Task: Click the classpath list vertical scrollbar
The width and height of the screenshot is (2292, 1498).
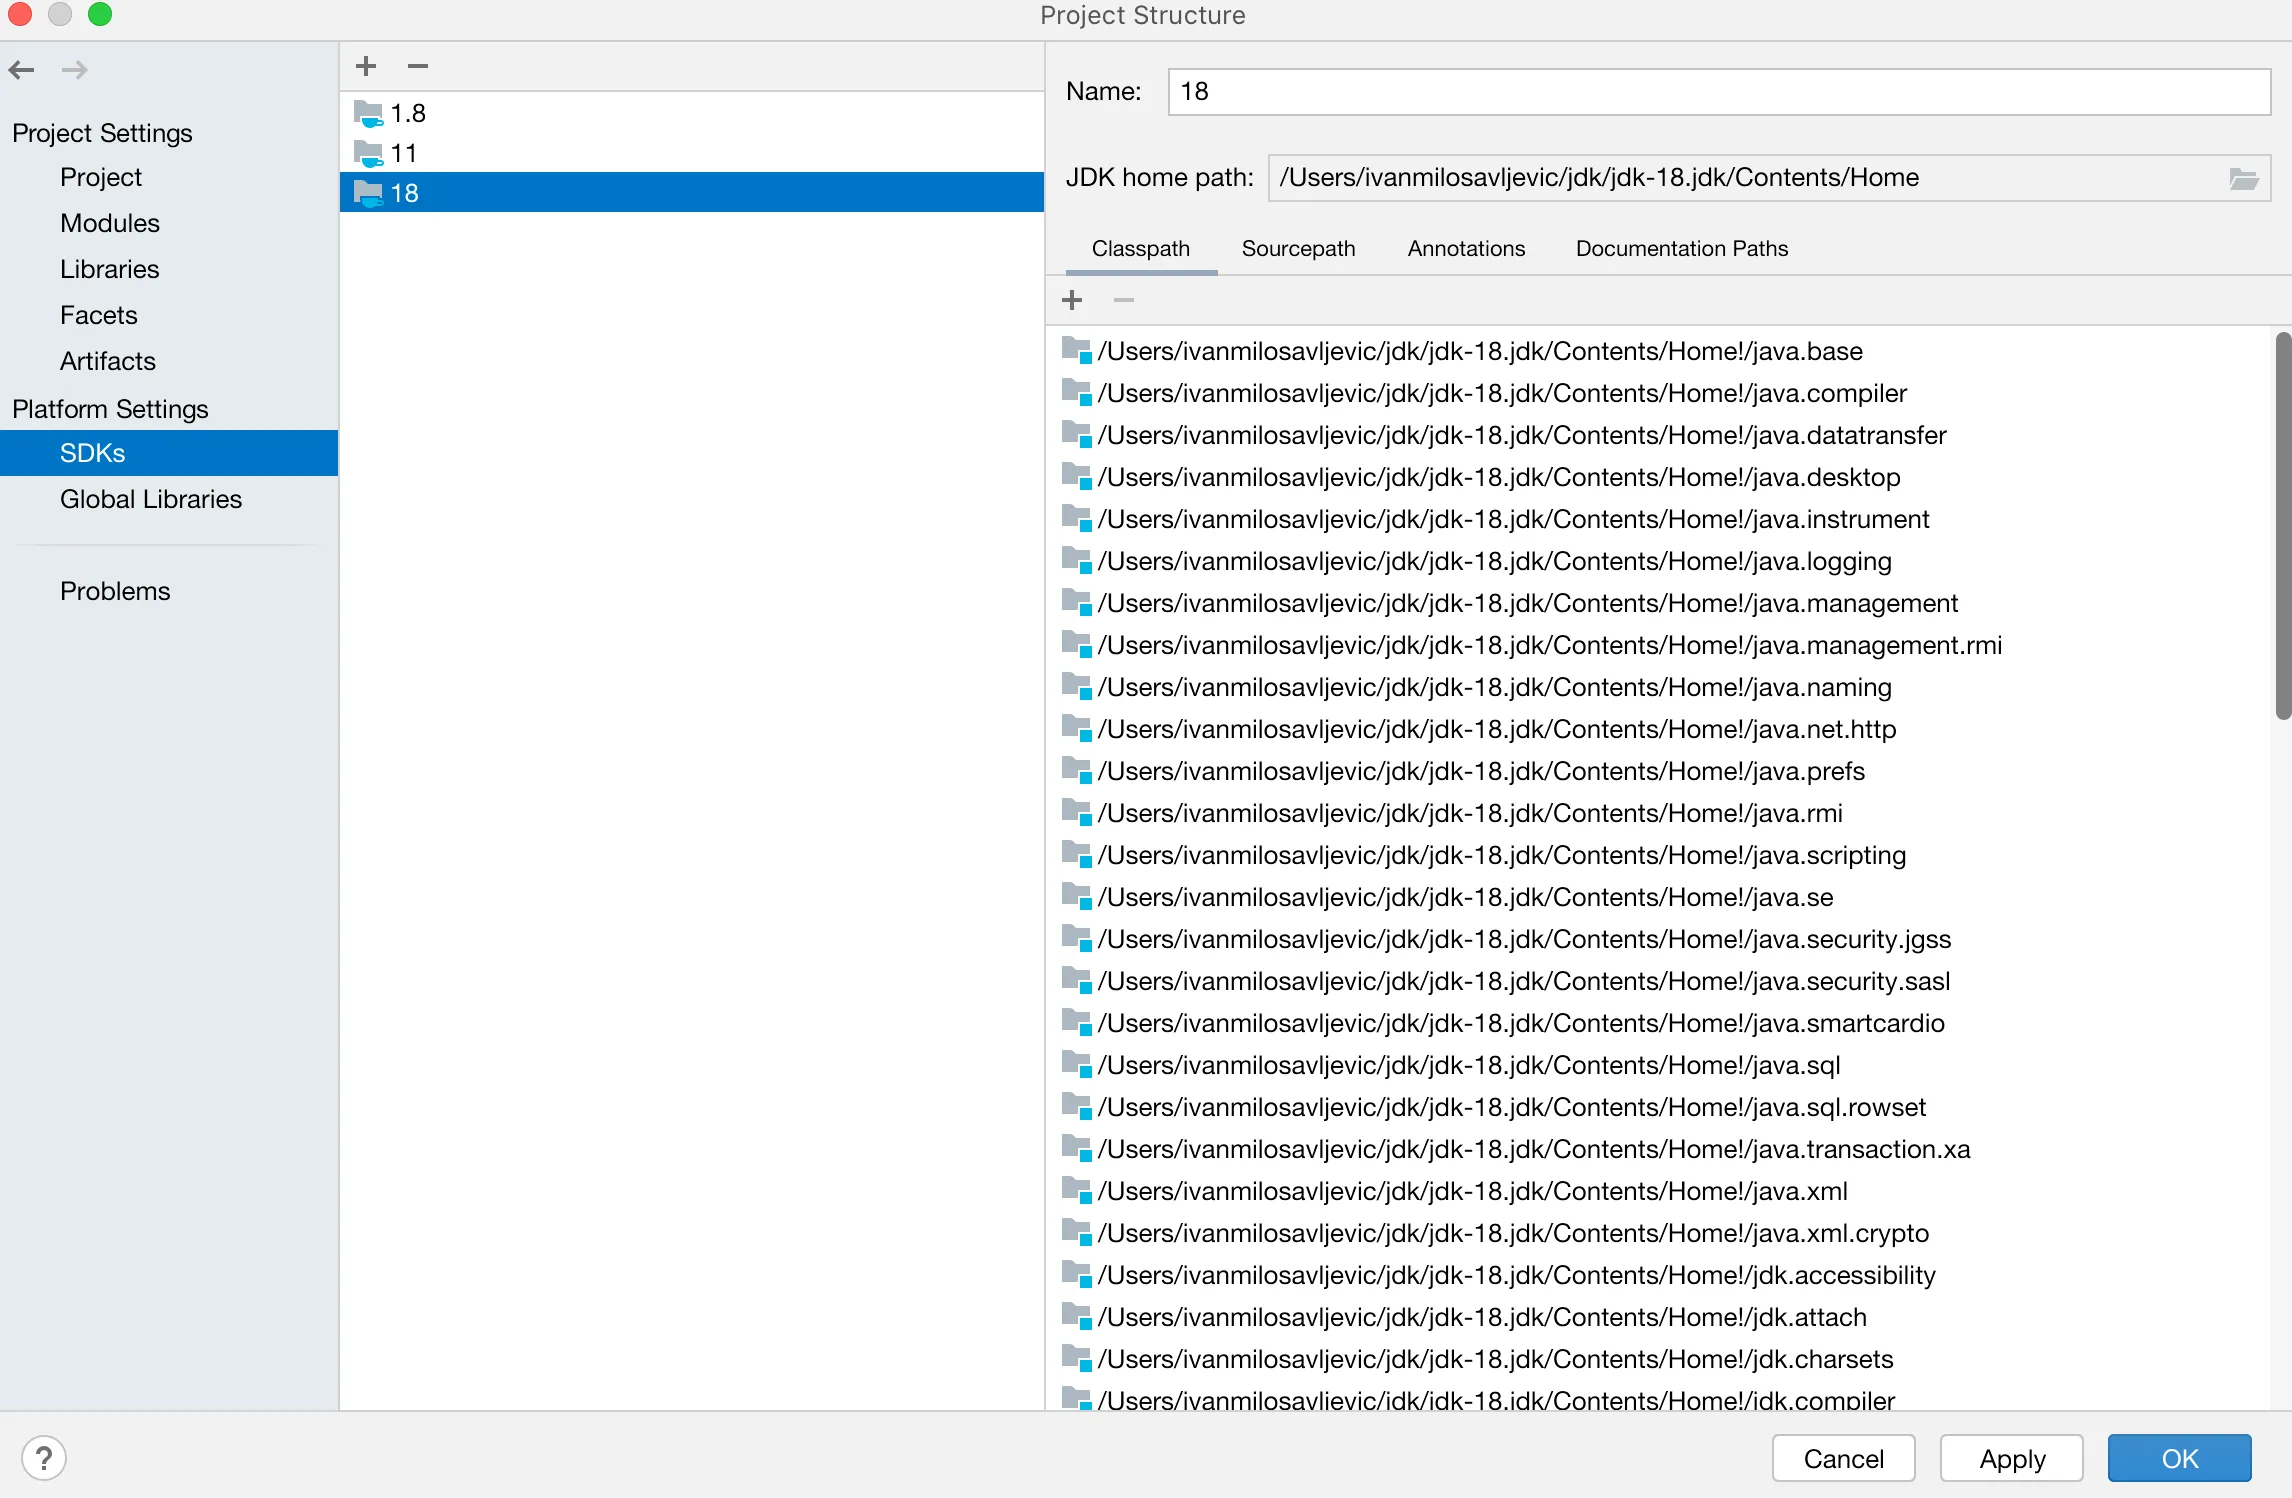Action: pyautogui.click(x=2283, y=526)
